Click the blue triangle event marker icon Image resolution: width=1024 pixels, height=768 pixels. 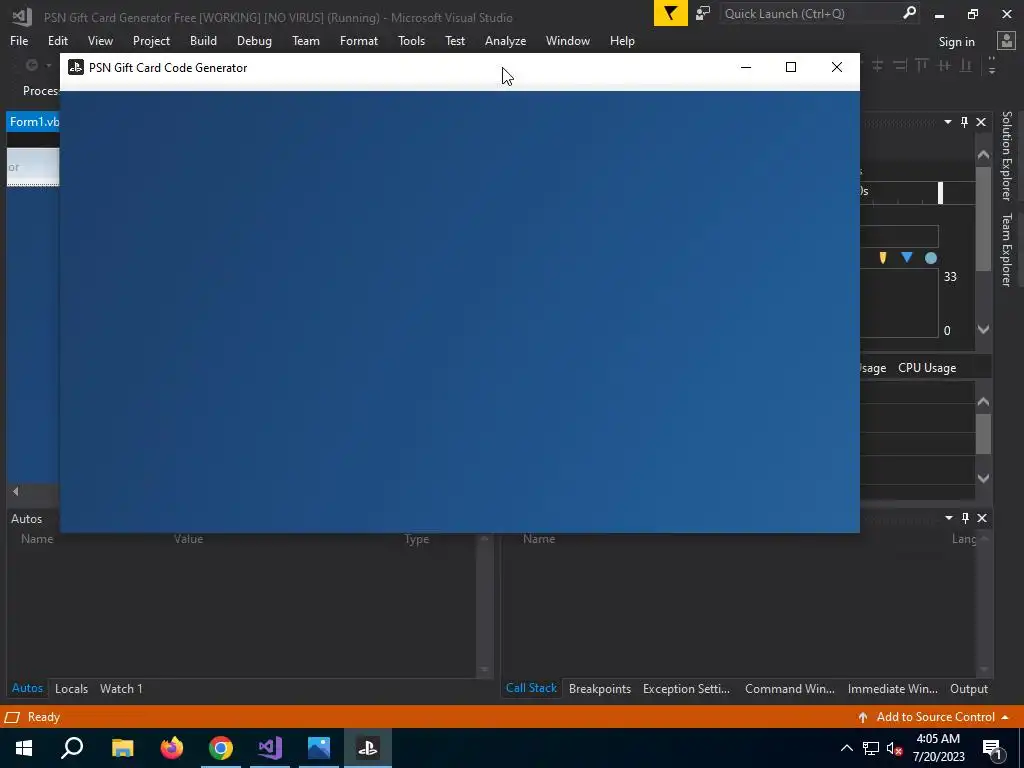pyautogui.click(x=906, y=257)
